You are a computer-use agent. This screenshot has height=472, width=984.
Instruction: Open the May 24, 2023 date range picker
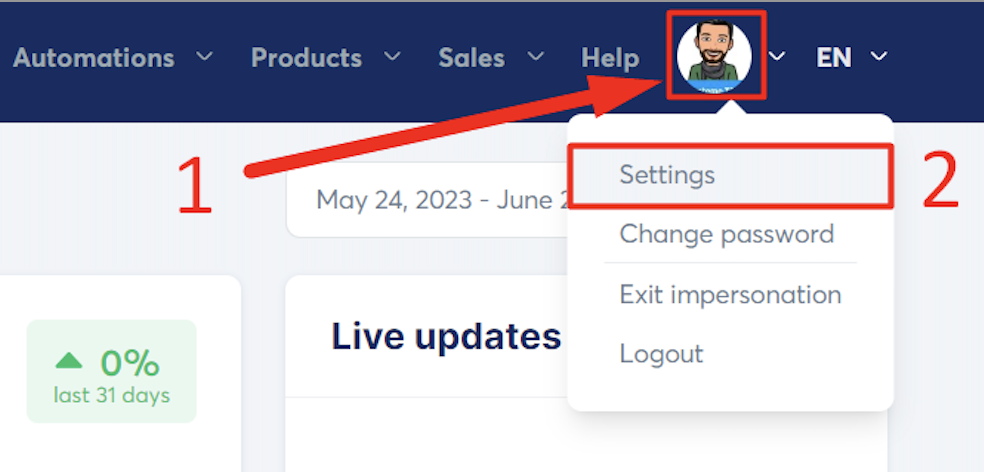(x=430, y=200)
